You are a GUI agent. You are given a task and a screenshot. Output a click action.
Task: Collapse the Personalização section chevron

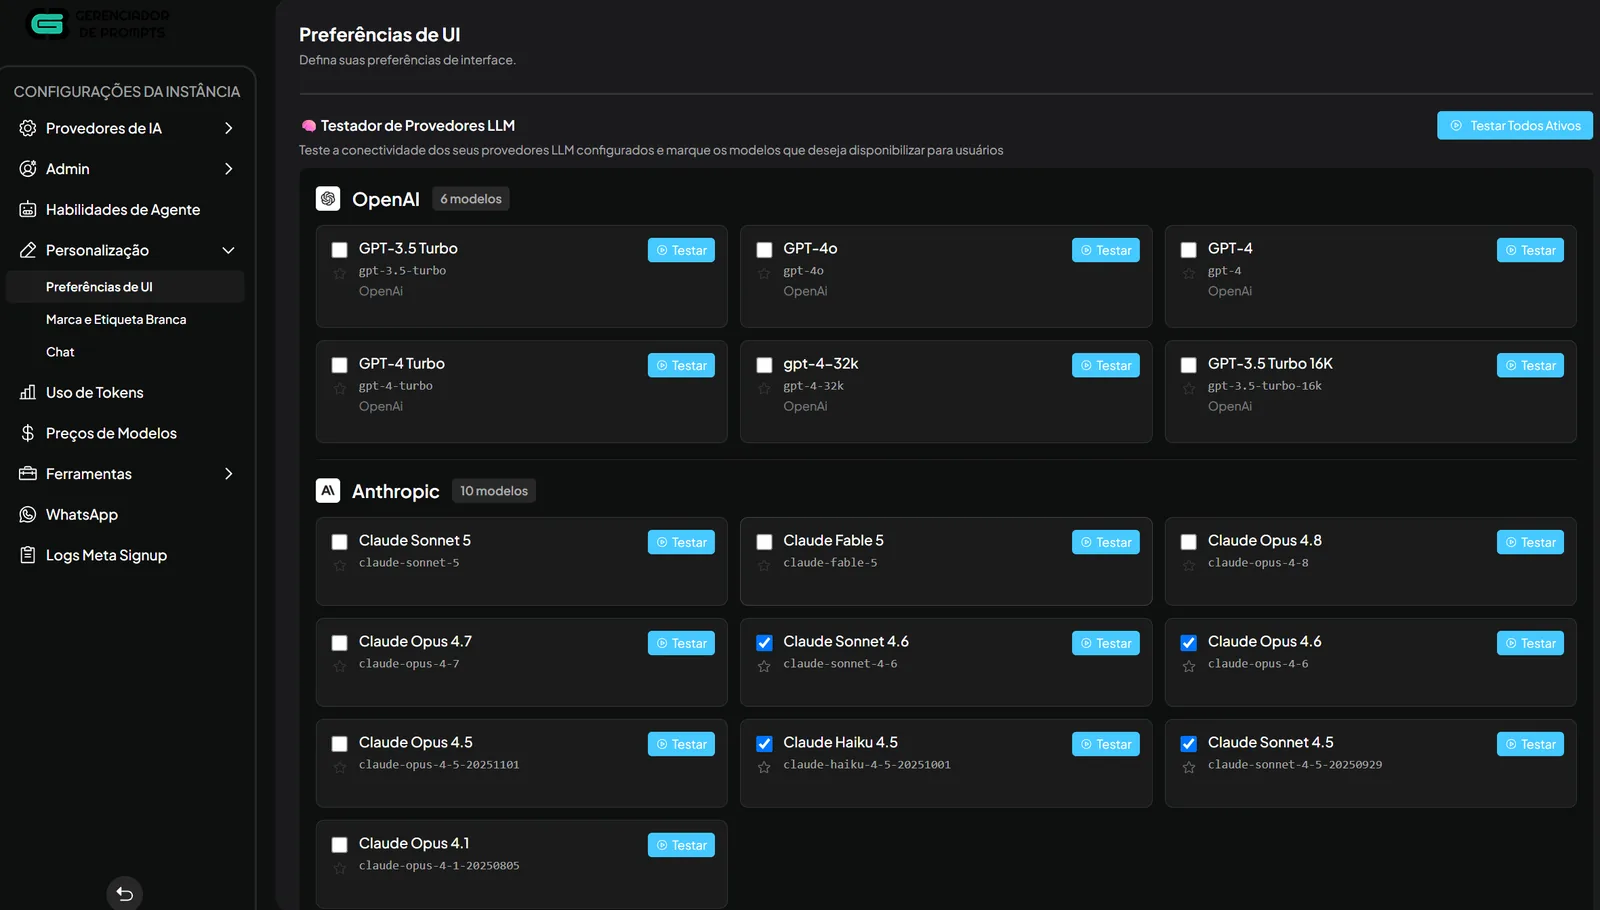(229, 250)
